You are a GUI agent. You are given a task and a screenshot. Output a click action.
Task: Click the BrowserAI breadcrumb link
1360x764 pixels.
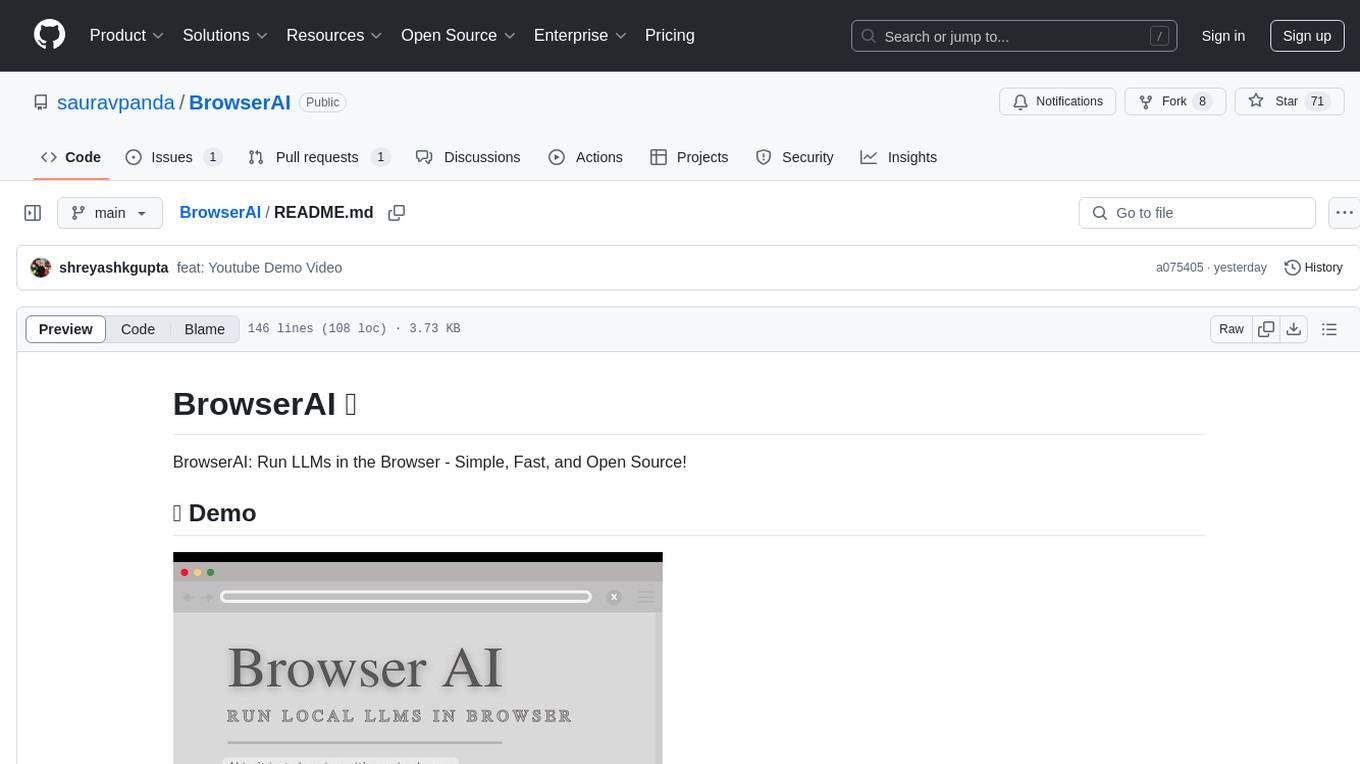[x=220, y=212]
